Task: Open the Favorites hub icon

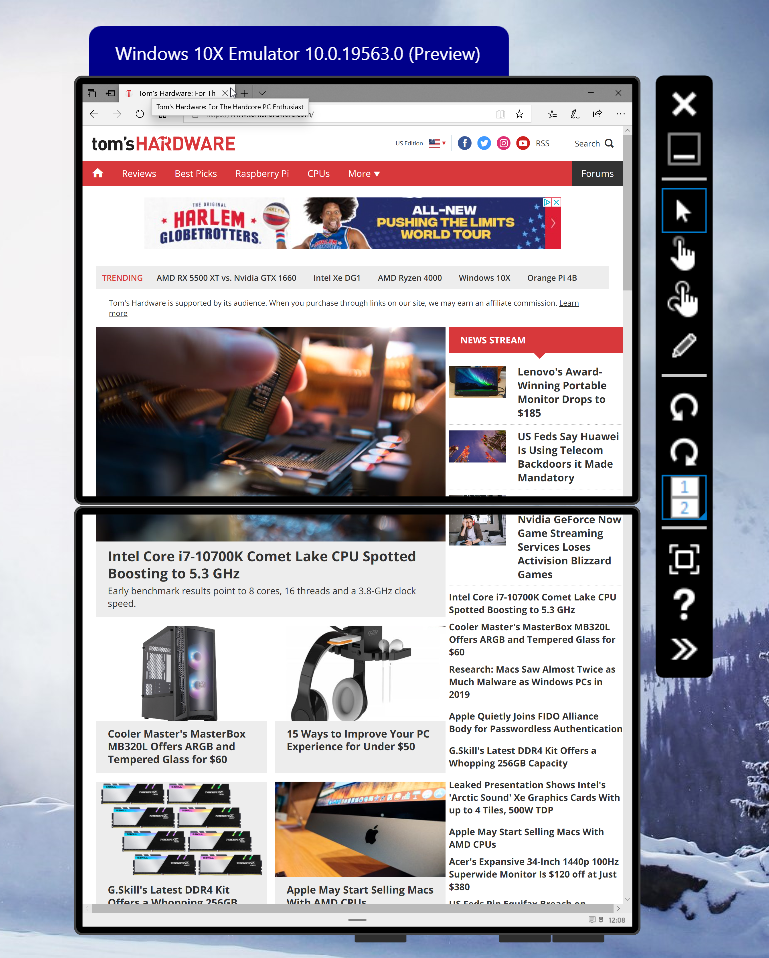Action: [552, 114]
